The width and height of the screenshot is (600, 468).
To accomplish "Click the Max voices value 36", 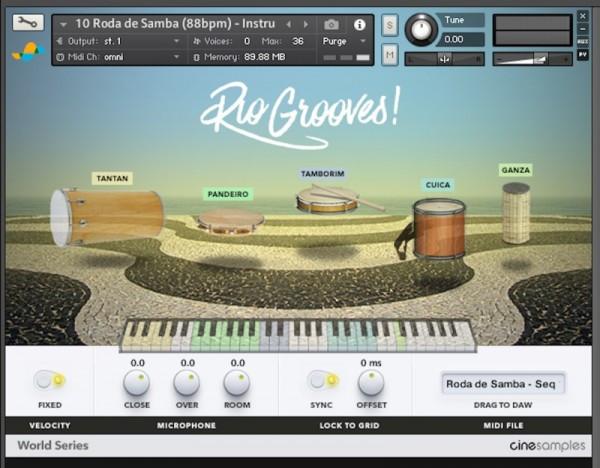I will pos(298,41).
